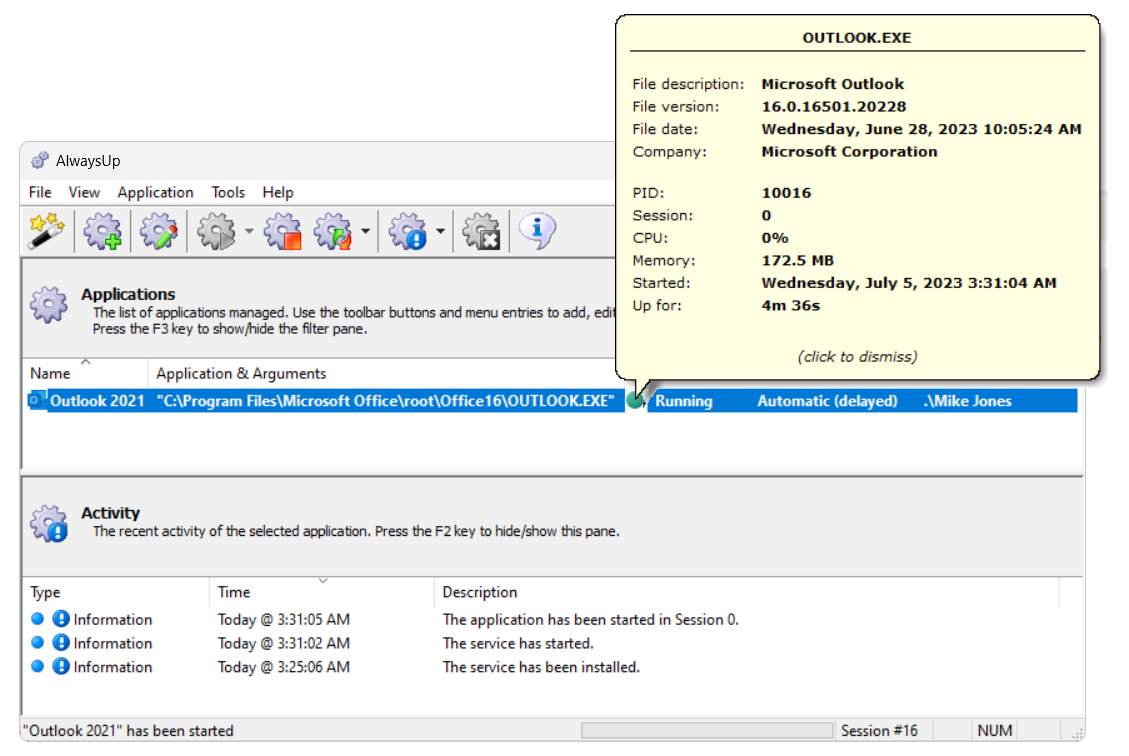The width and height of the screenshot is (1129, 756).
Task: Click the info icon on the 3:31:02 AM row
Action: [61, 643]
